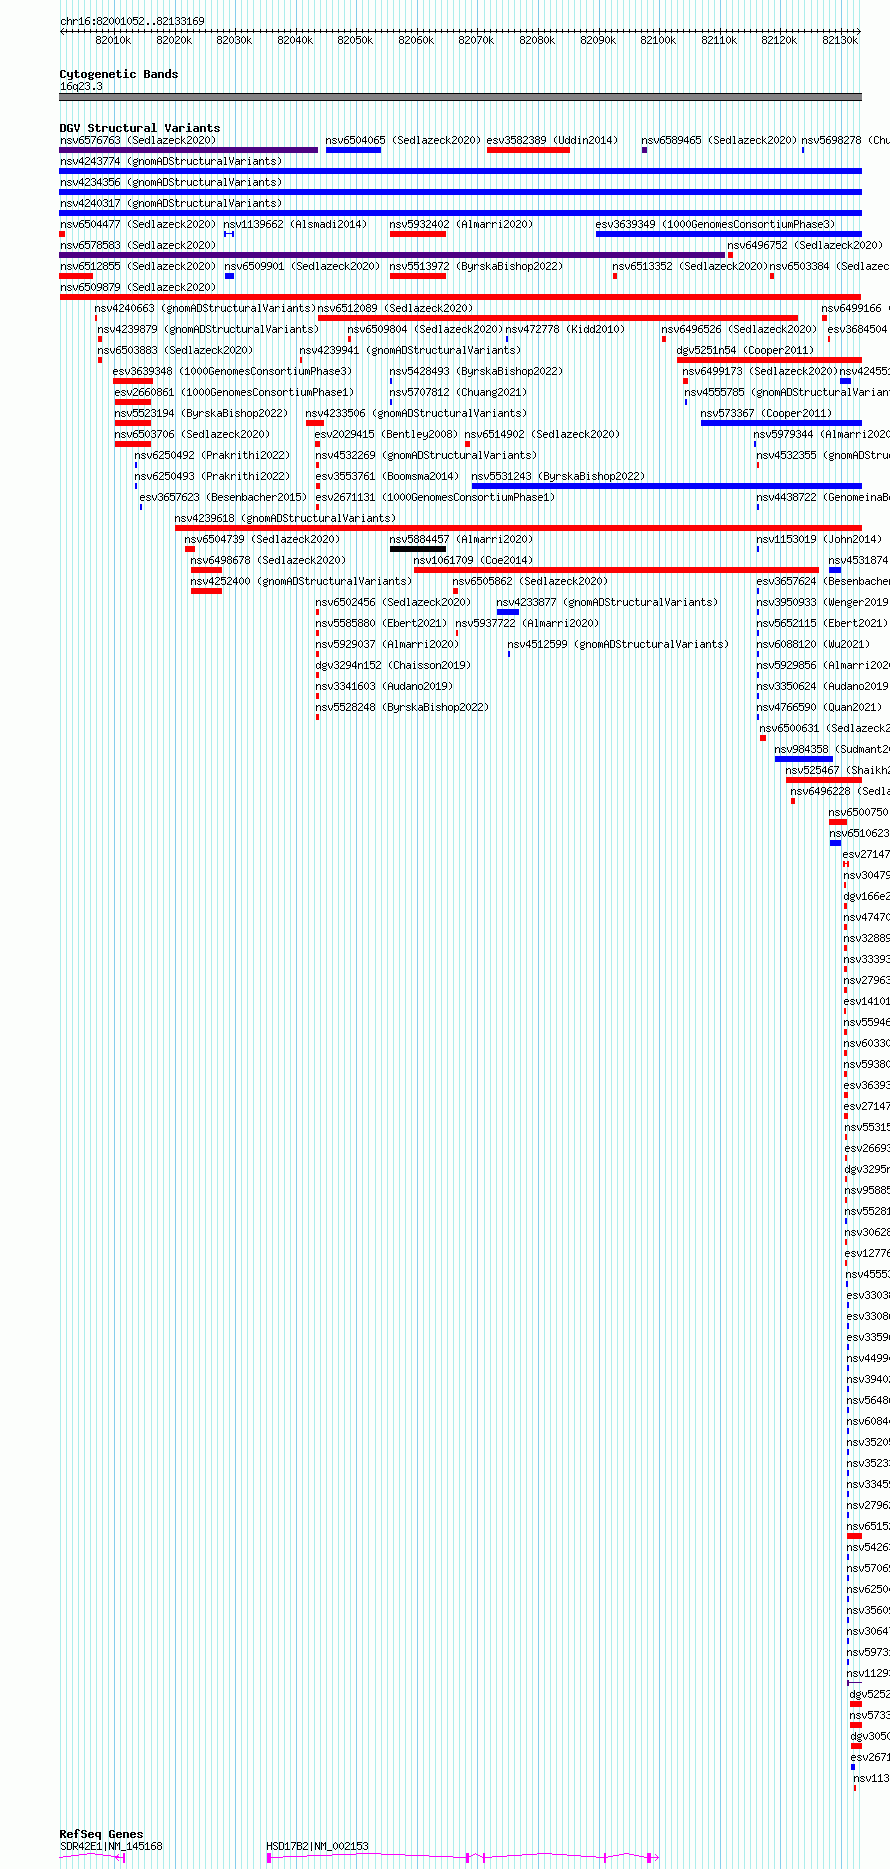Open variant nsv6504065 (Sedlazeck2020)
This screenshot has width=890, height=1869.
click(x=403, y=140)
